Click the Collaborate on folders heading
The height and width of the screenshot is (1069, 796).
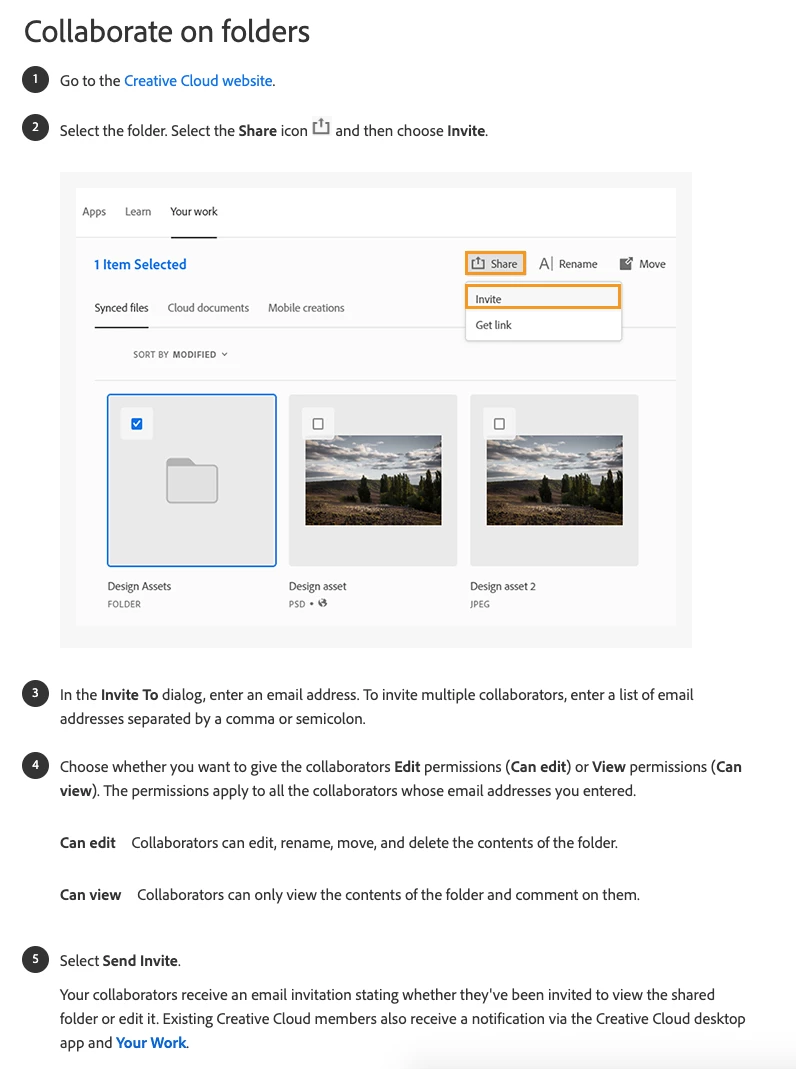[167, 31]
